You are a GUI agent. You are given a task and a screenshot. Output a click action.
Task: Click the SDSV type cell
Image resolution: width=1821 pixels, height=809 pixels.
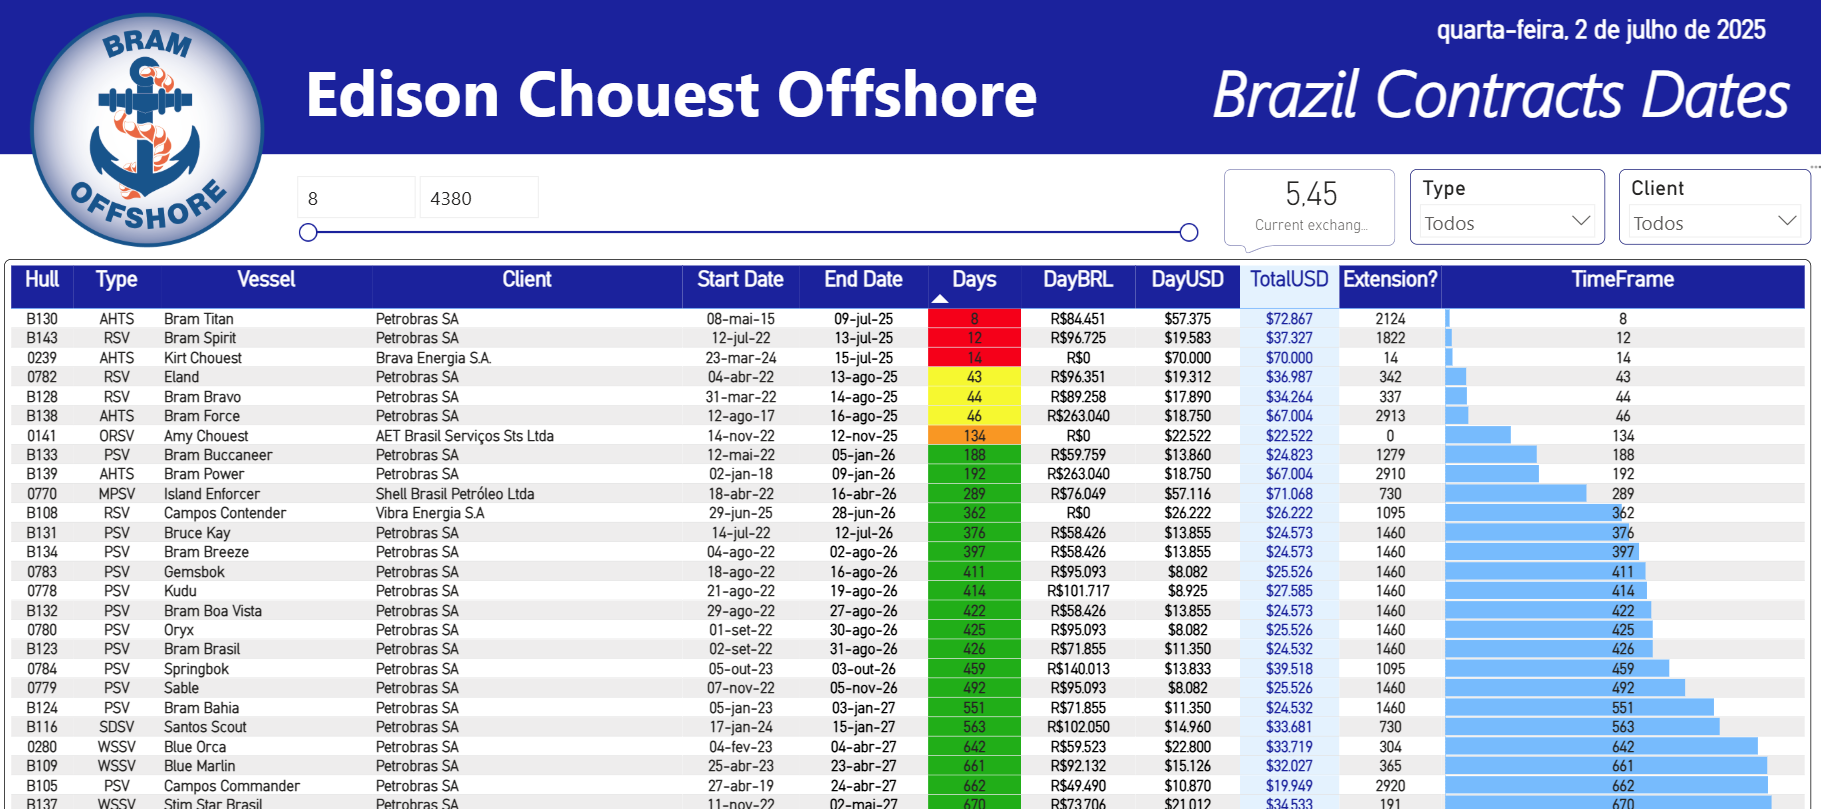117,727
